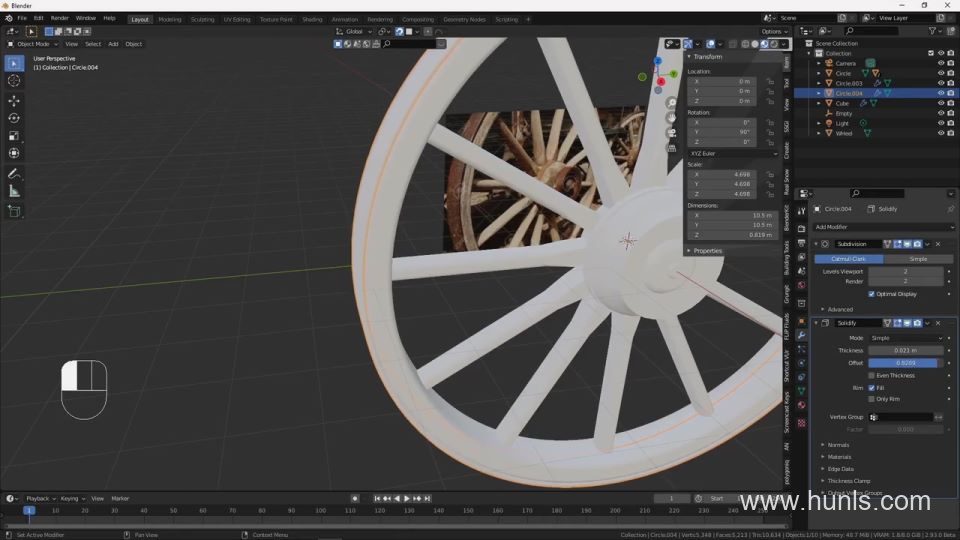Select the Select Box tool
The width and height of the screenshot is (960, 540).
pos(14,63)
